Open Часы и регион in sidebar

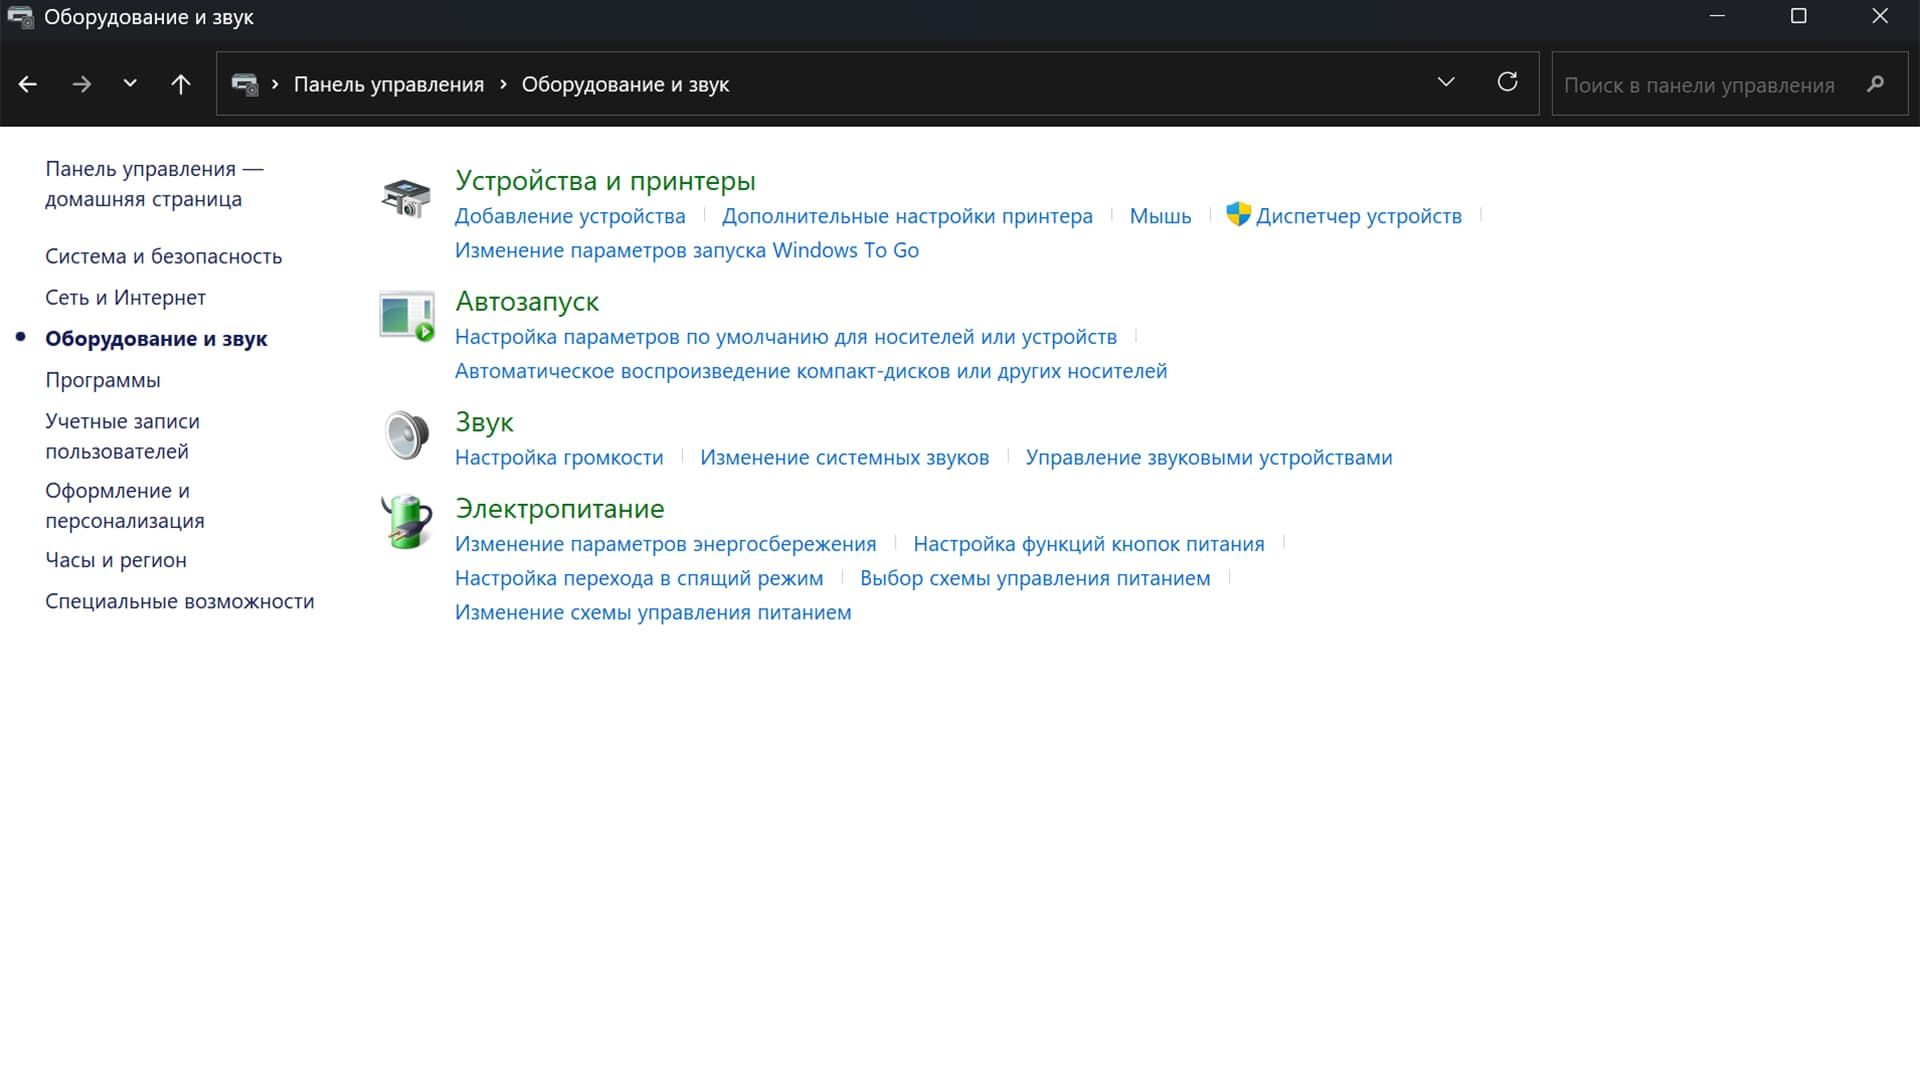click(x=116, y=561)
